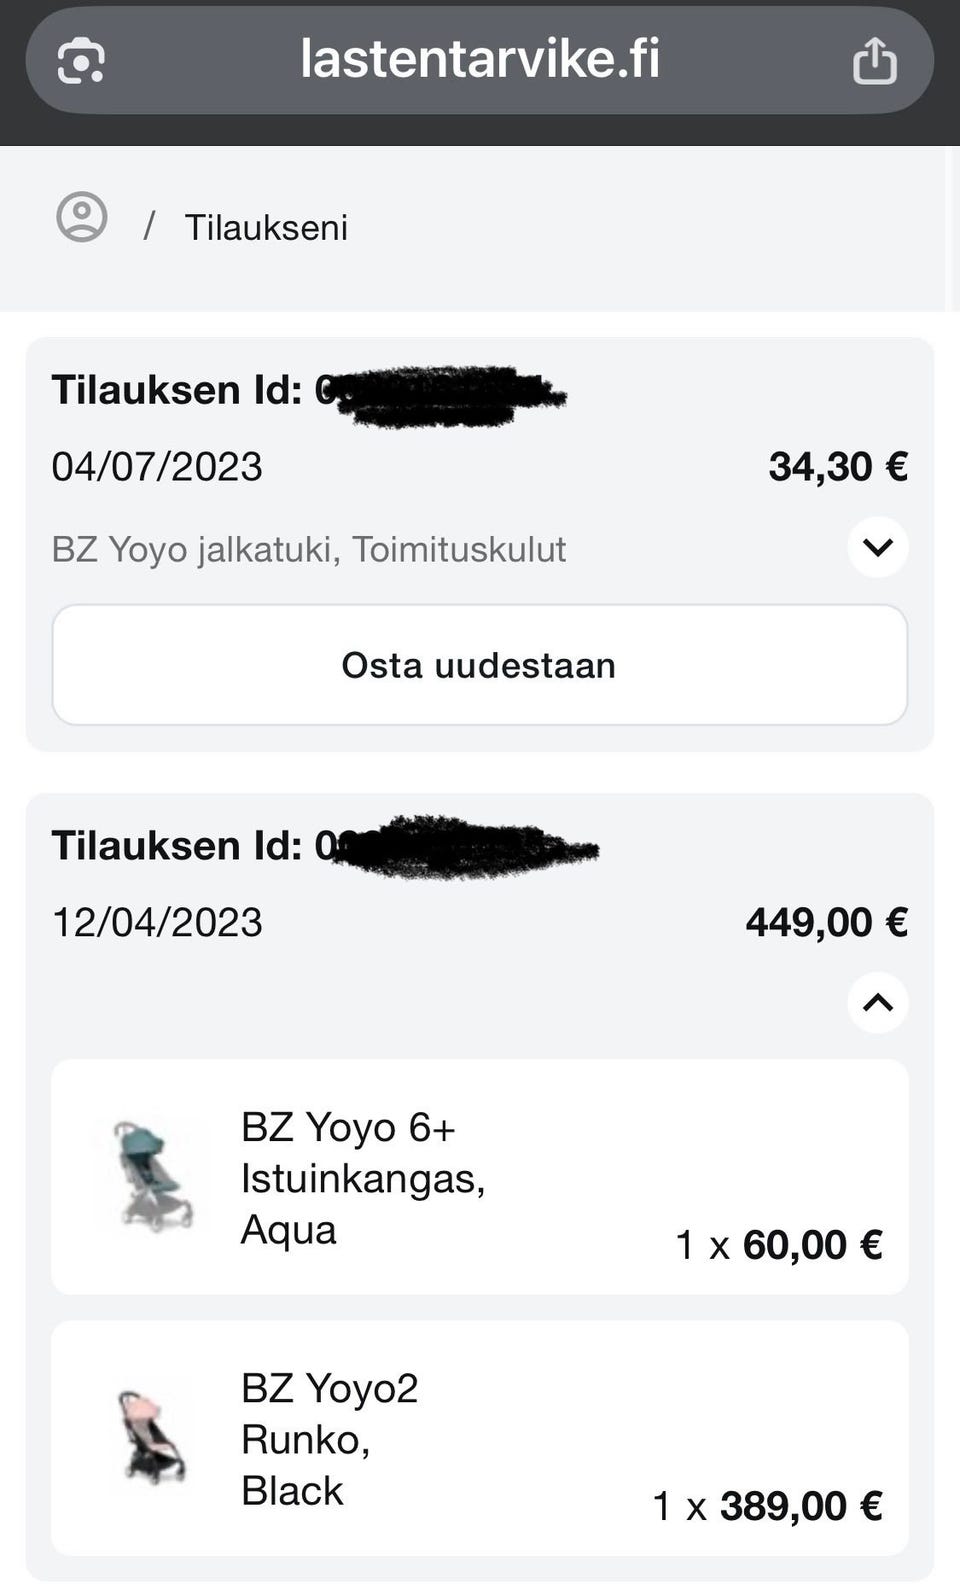Tap the page scan icon in address bar
Image resolution: width=960 pixels, height=1596 pixels.
pos(81,61)
